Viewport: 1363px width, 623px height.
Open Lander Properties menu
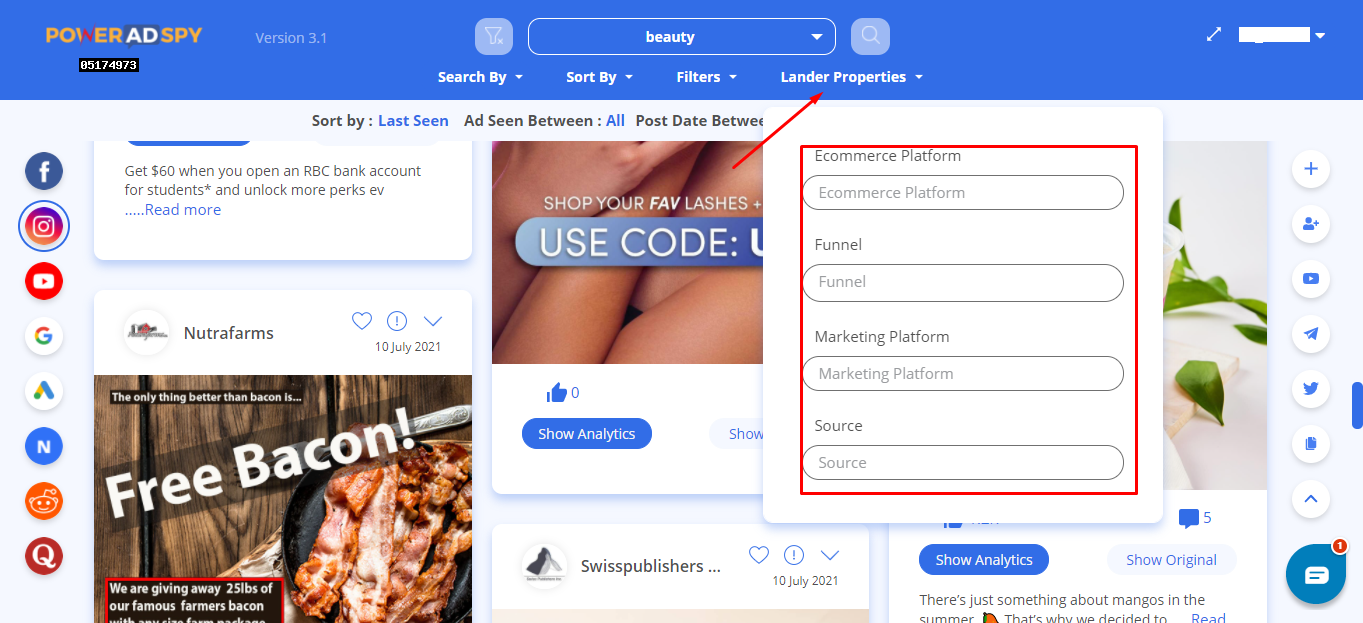point(851,77)
